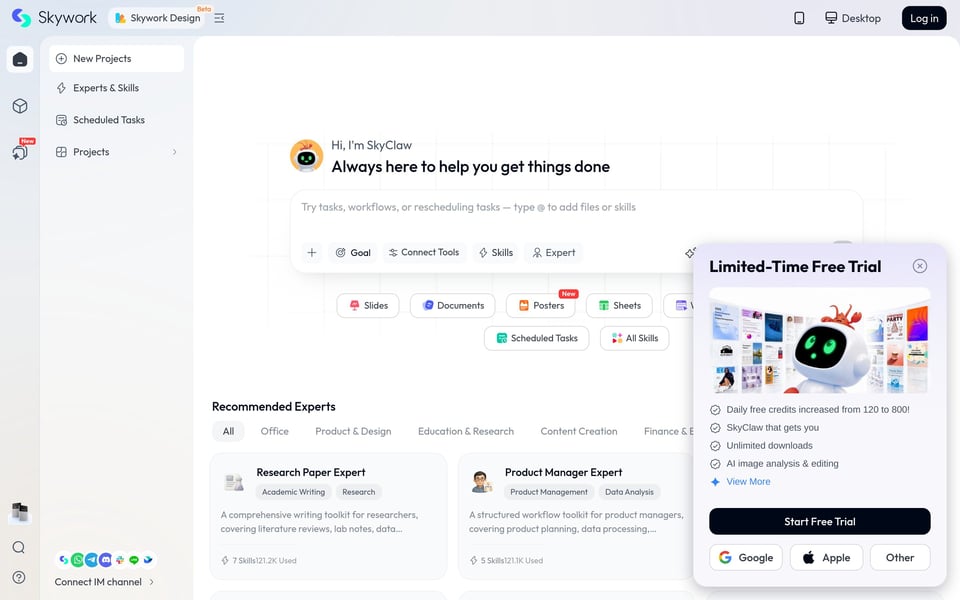Screen dimensions: 960x600
Task: Choose the Posters skill chip
Action: tap(541, 306)
